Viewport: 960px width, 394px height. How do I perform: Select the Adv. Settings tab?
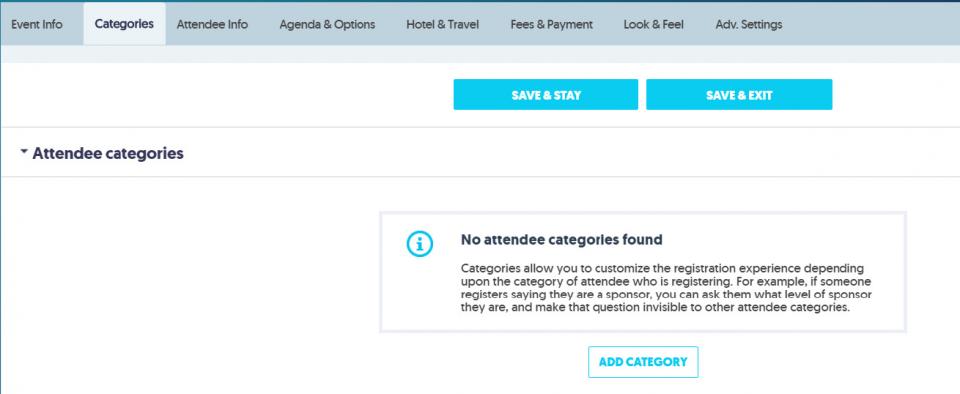tap(749, 24)
